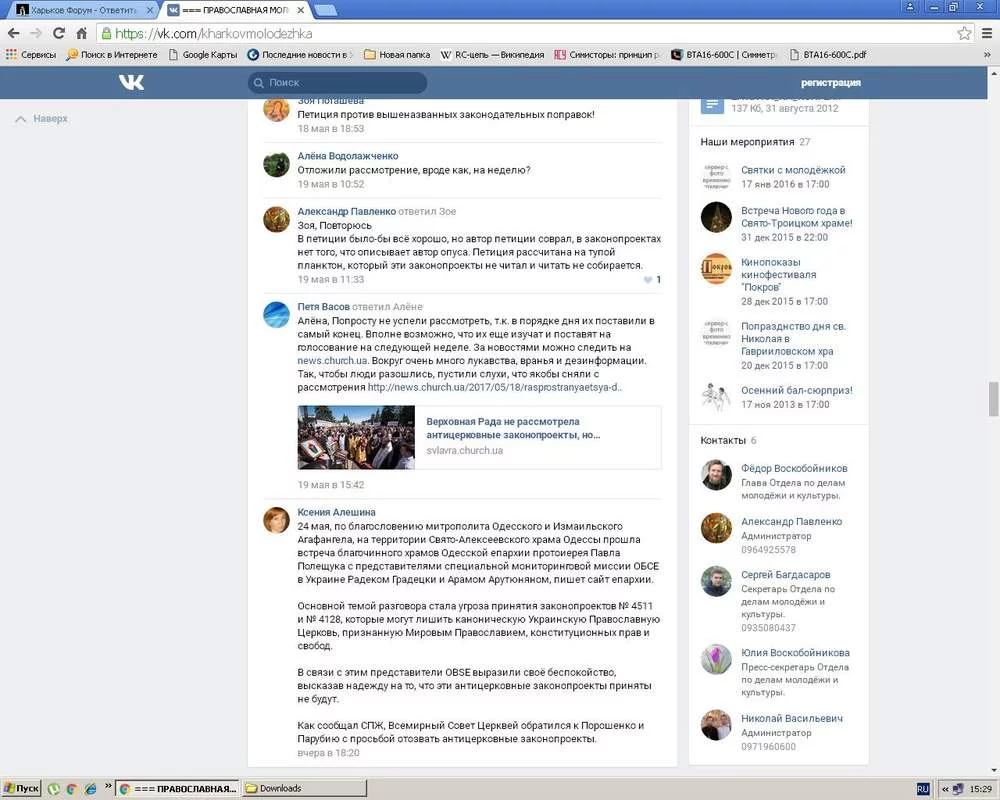Click the Наверх back-to-top button
1000x800 pixels.
pos(41,119)
